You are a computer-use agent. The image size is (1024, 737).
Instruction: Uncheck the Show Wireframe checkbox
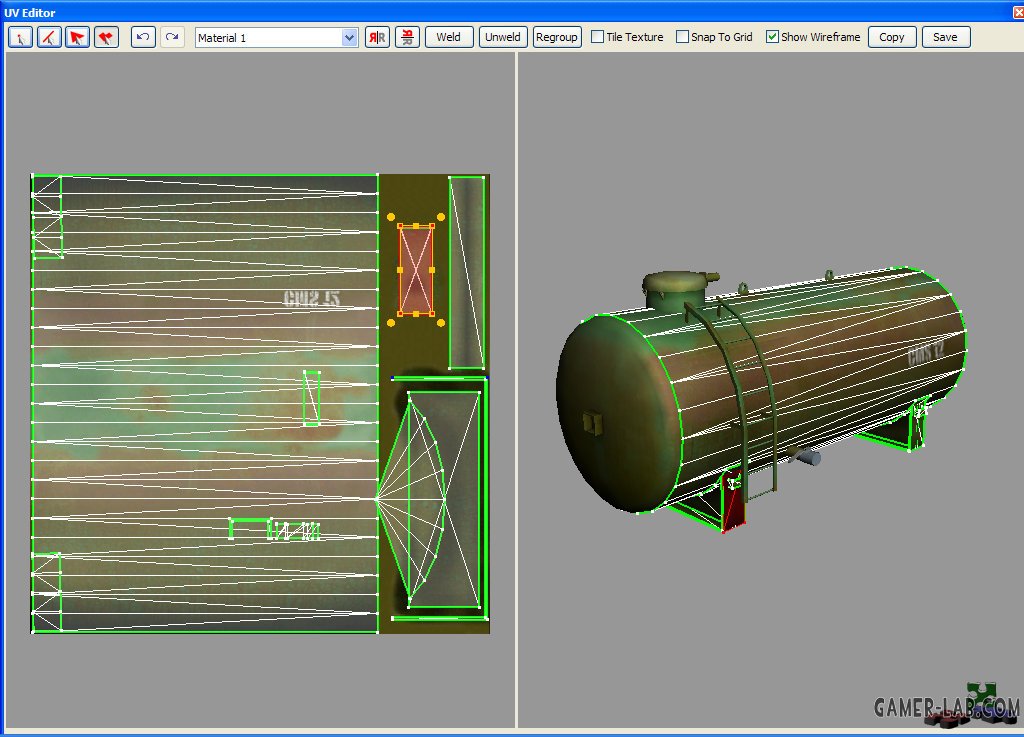[772, 37]
